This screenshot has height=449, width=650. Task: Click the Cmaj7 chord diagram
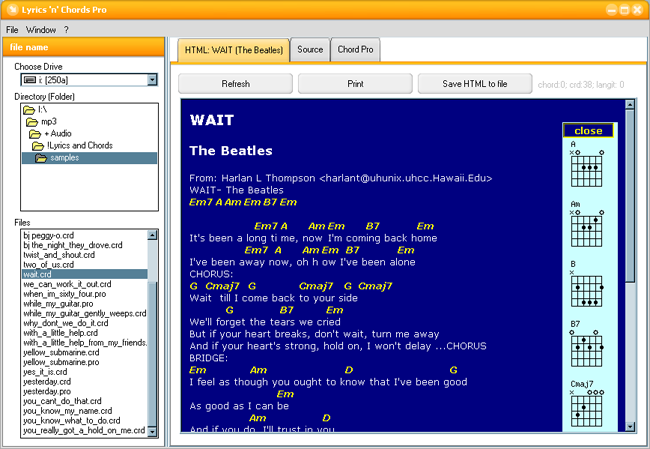pyautogui.click(x=587, y=404)
